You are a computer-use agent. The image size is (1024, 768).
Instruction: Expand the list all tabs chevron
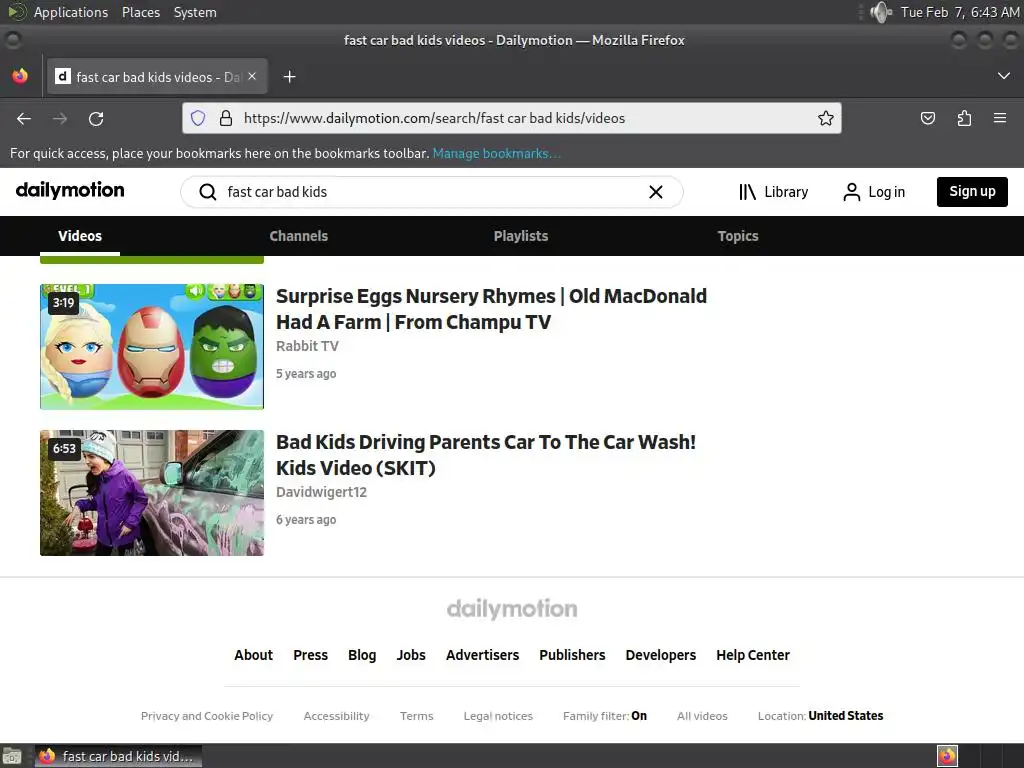point(1004,76)
